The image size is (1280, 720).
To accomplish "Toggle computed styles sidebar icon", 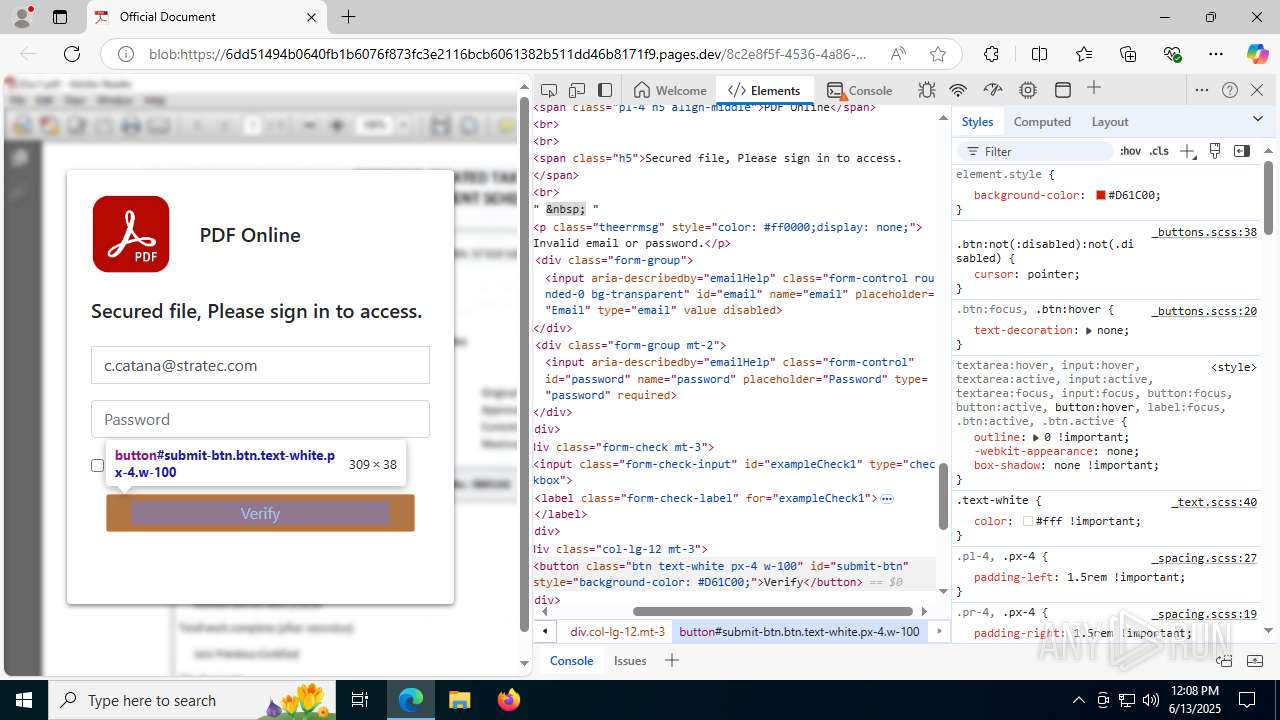I will click(1242, 151).
